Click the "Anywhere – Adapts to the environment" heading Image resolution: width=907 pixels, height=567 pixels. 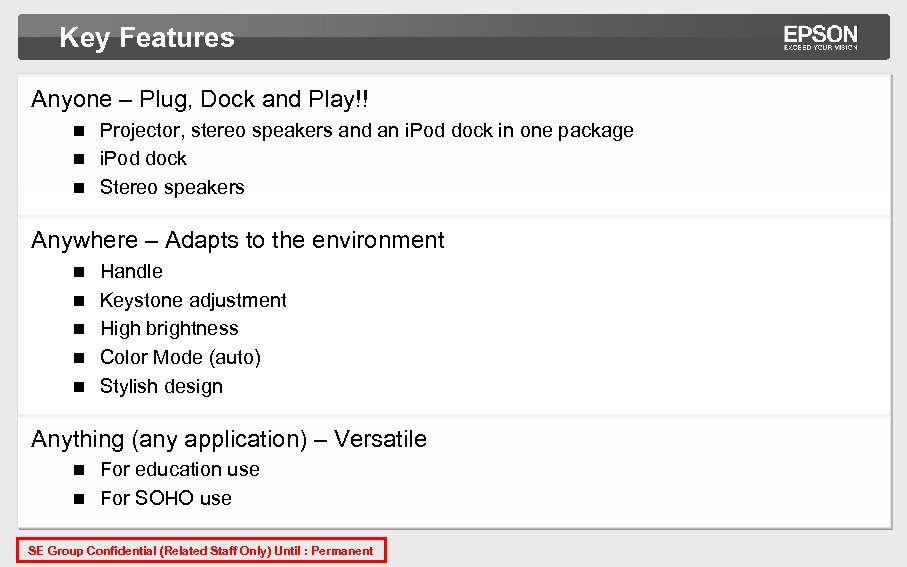click(237, 240)
